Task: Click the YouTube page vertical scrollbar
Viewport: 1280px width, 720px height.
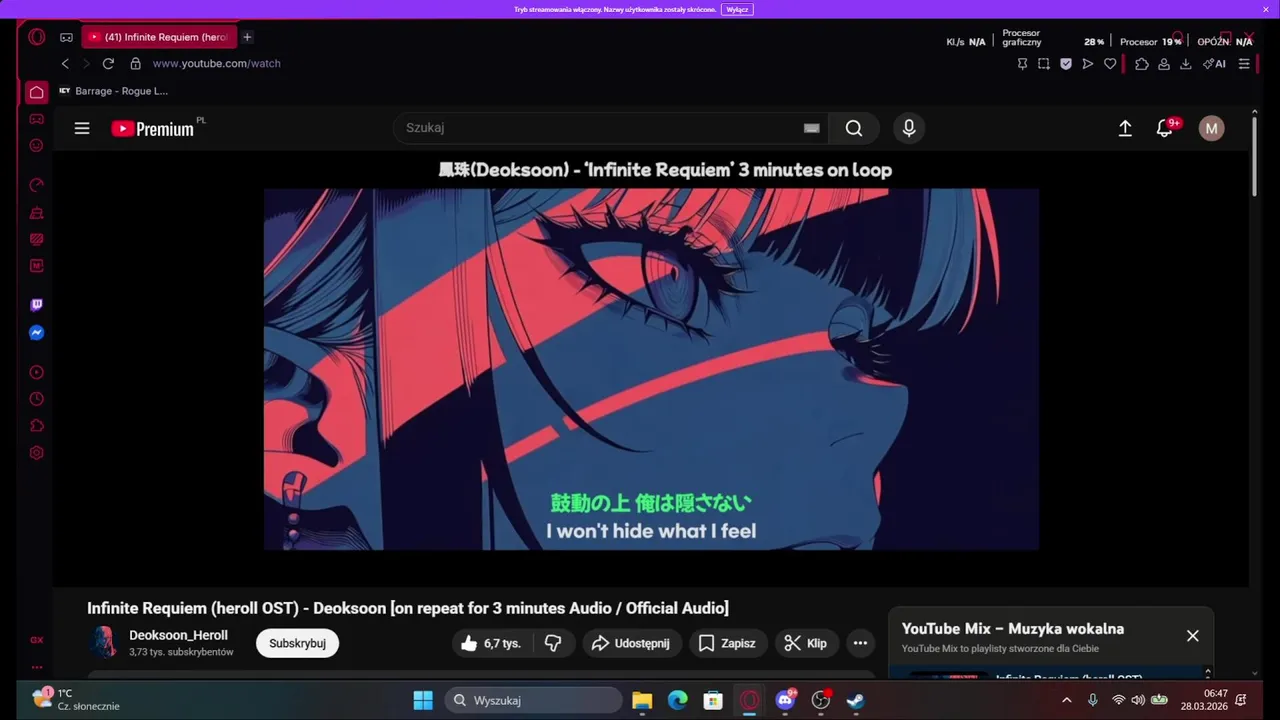Action: pos(1253,155)
